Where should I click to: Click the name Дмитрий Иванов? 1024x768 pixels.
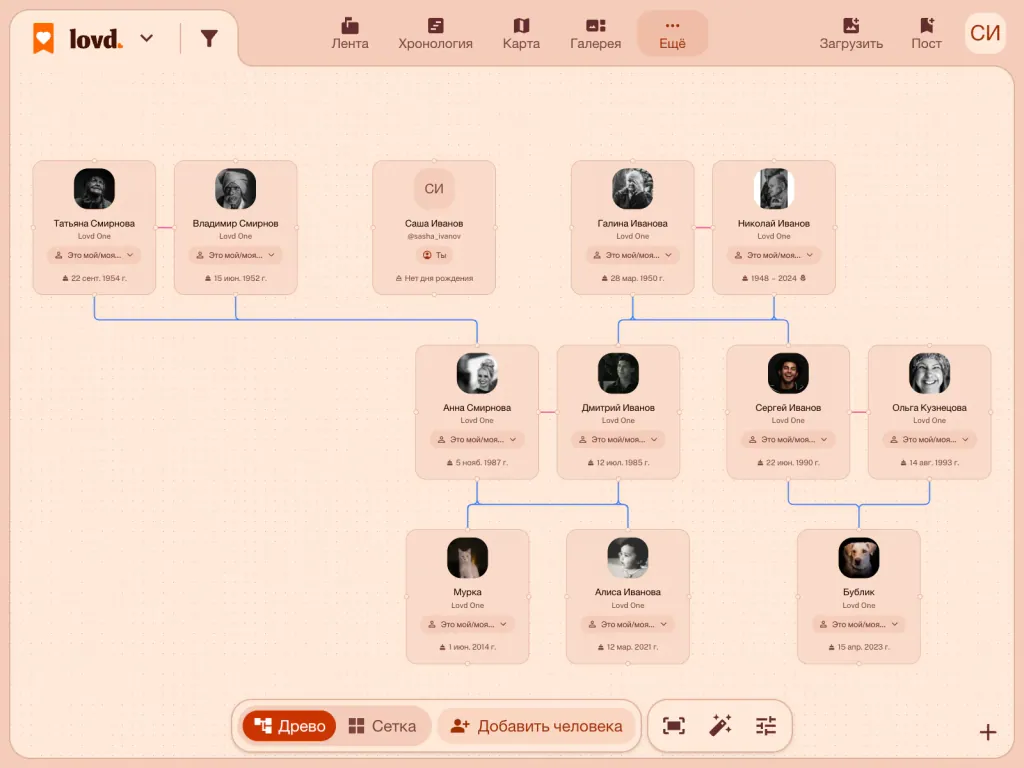618,408
